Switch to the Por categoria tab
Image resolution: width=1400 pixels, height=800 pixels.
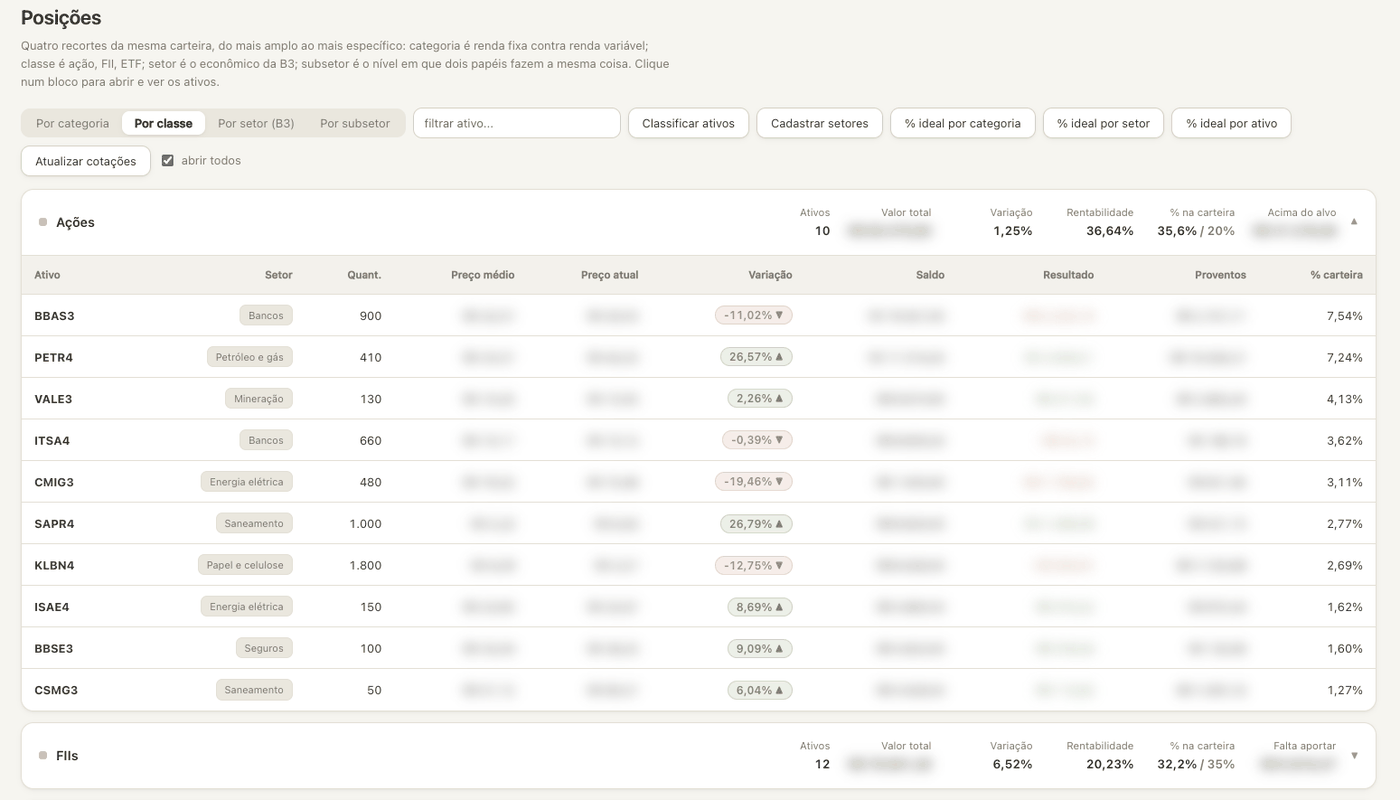[x=72, y=123]
